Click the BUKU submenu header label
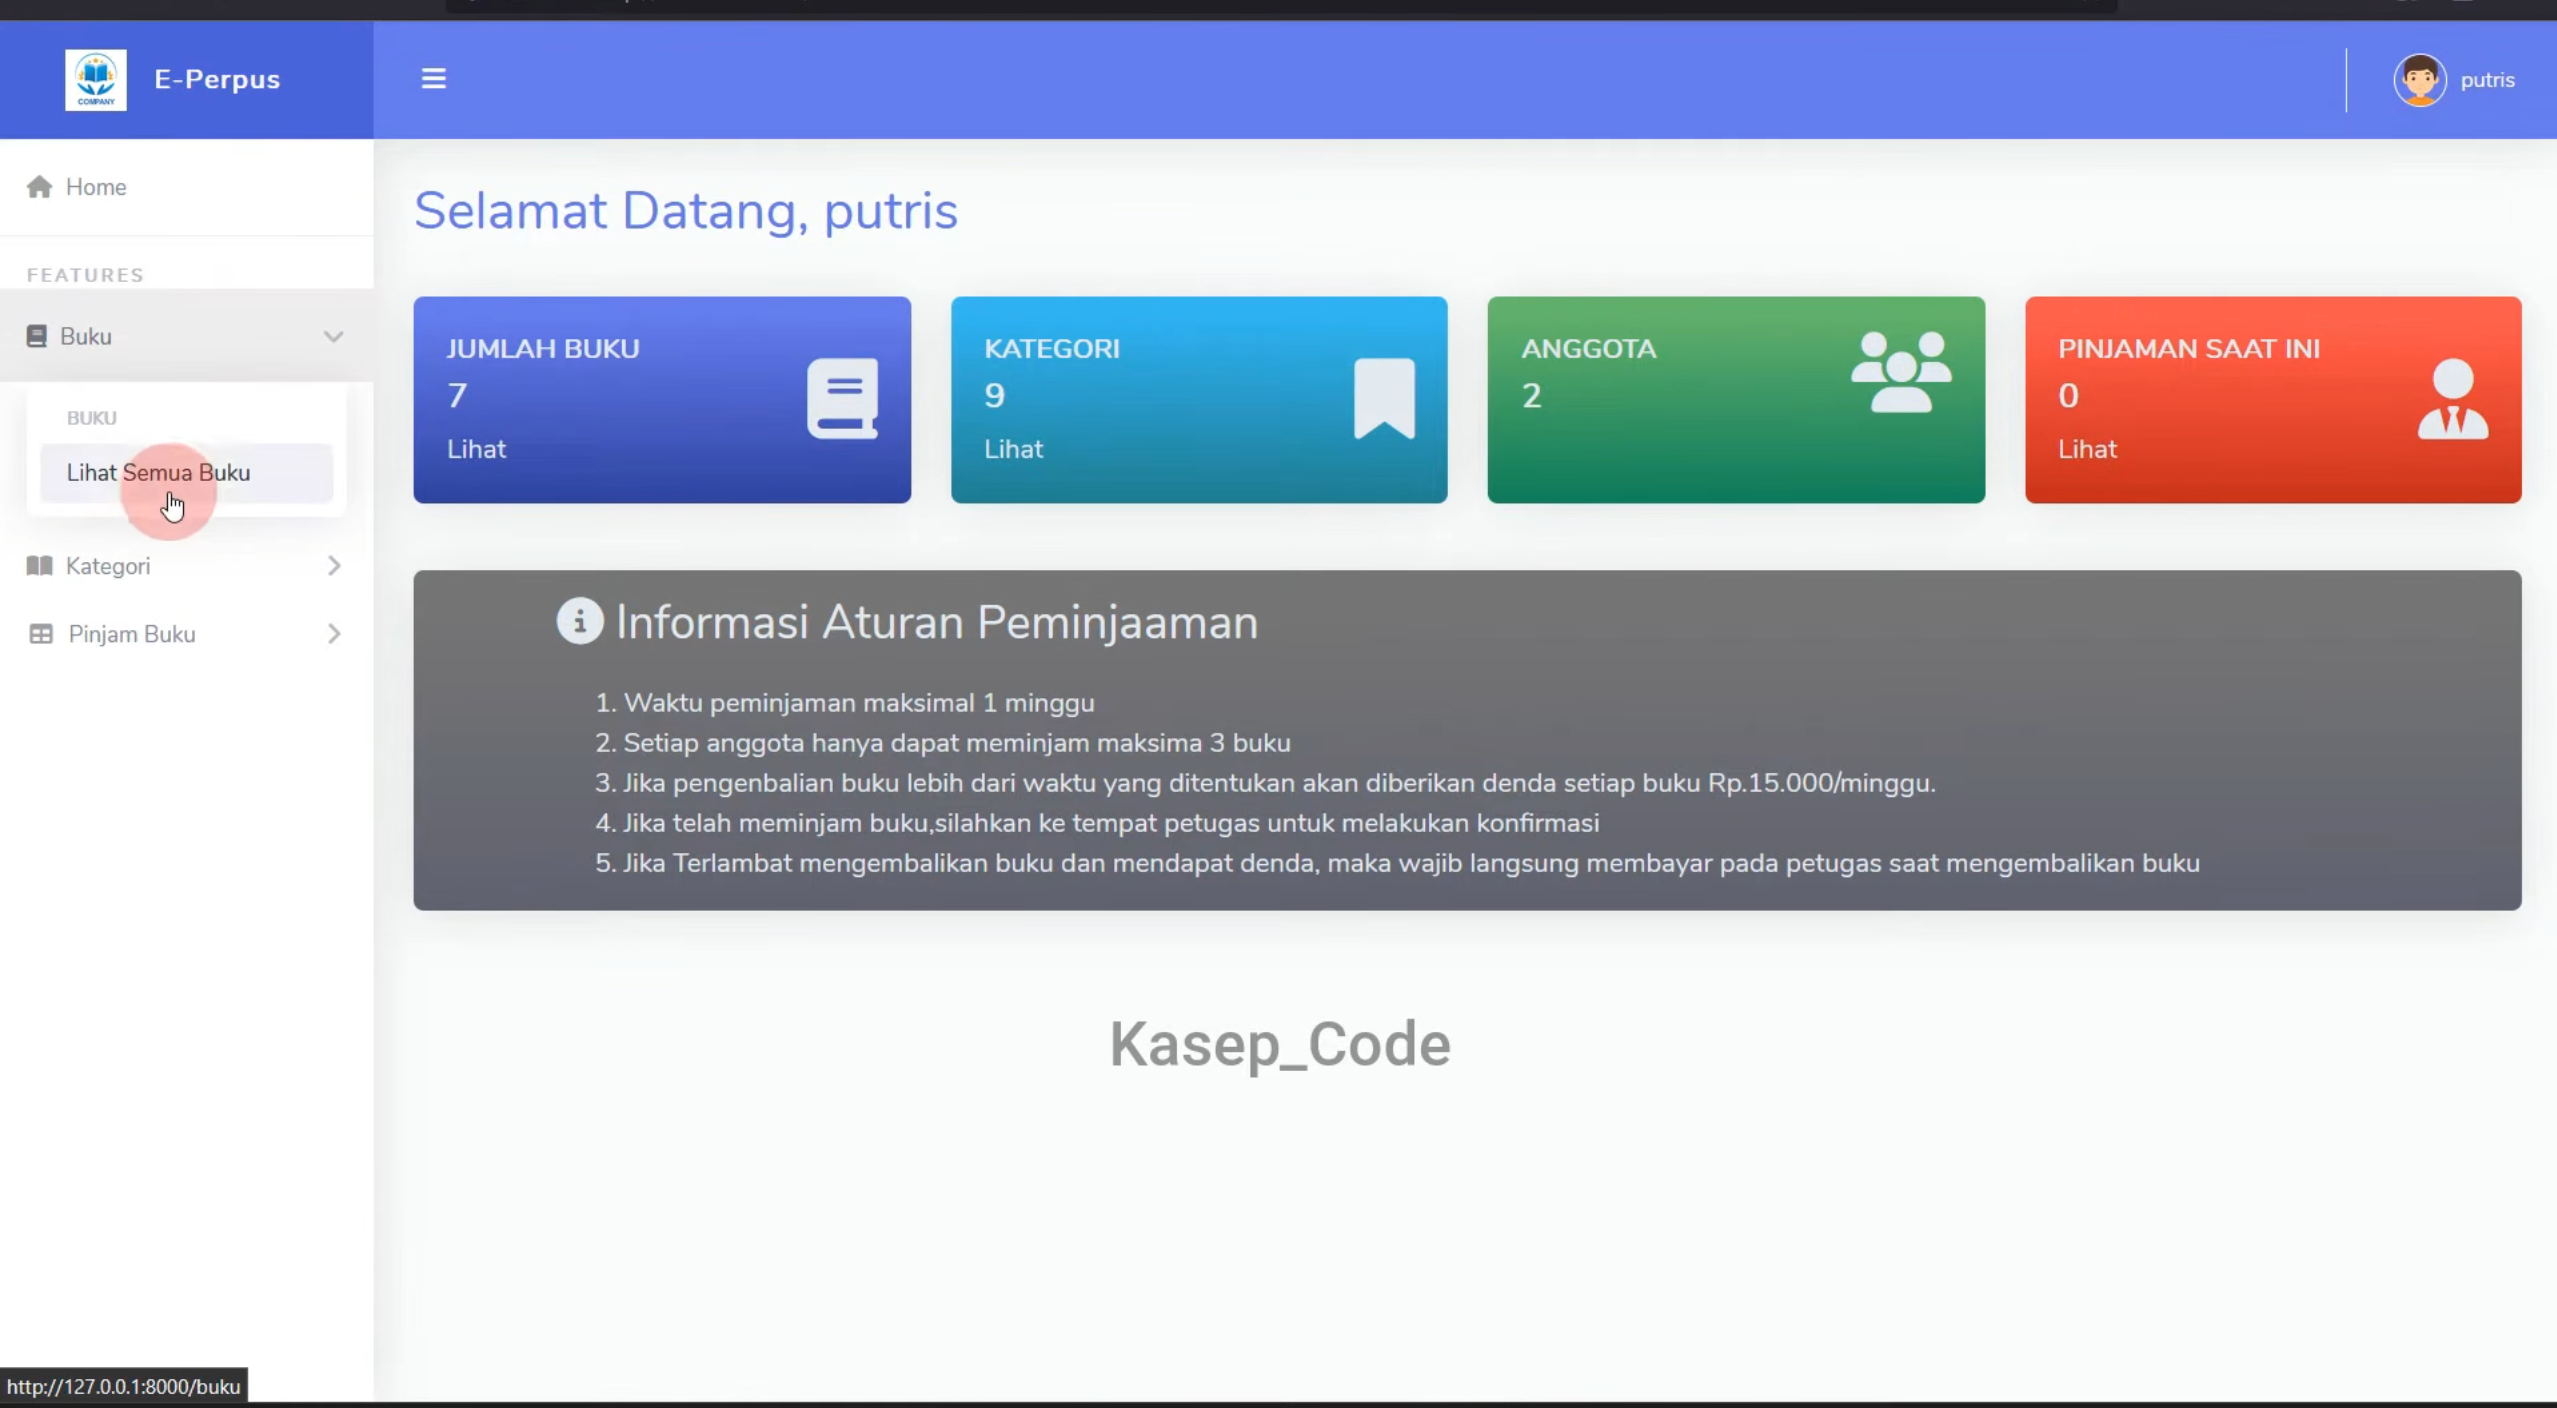The width and height of the screenshot is (2557, 1408). click(x=91, y=418)
